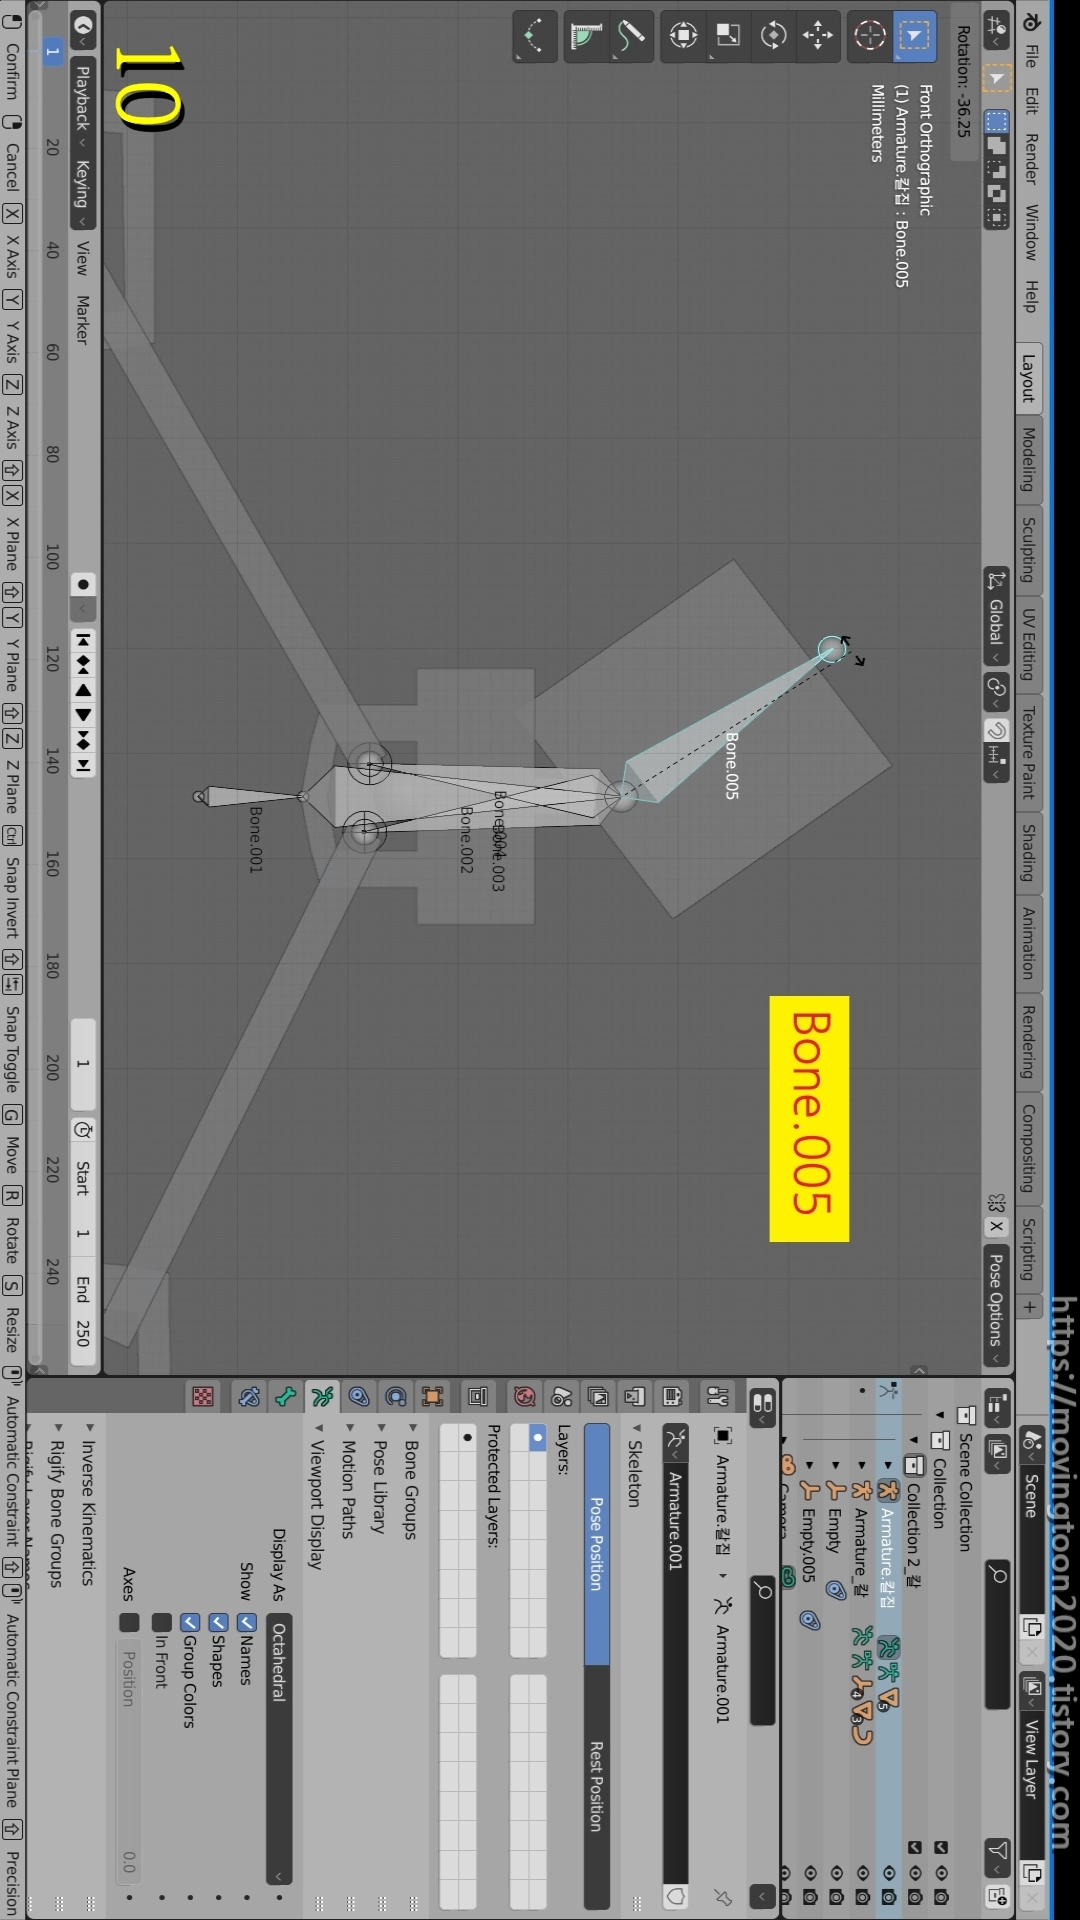1080x1920 pixels.
Task: Toggle the Names checkbox
Action: click(x=247, y=1622)
